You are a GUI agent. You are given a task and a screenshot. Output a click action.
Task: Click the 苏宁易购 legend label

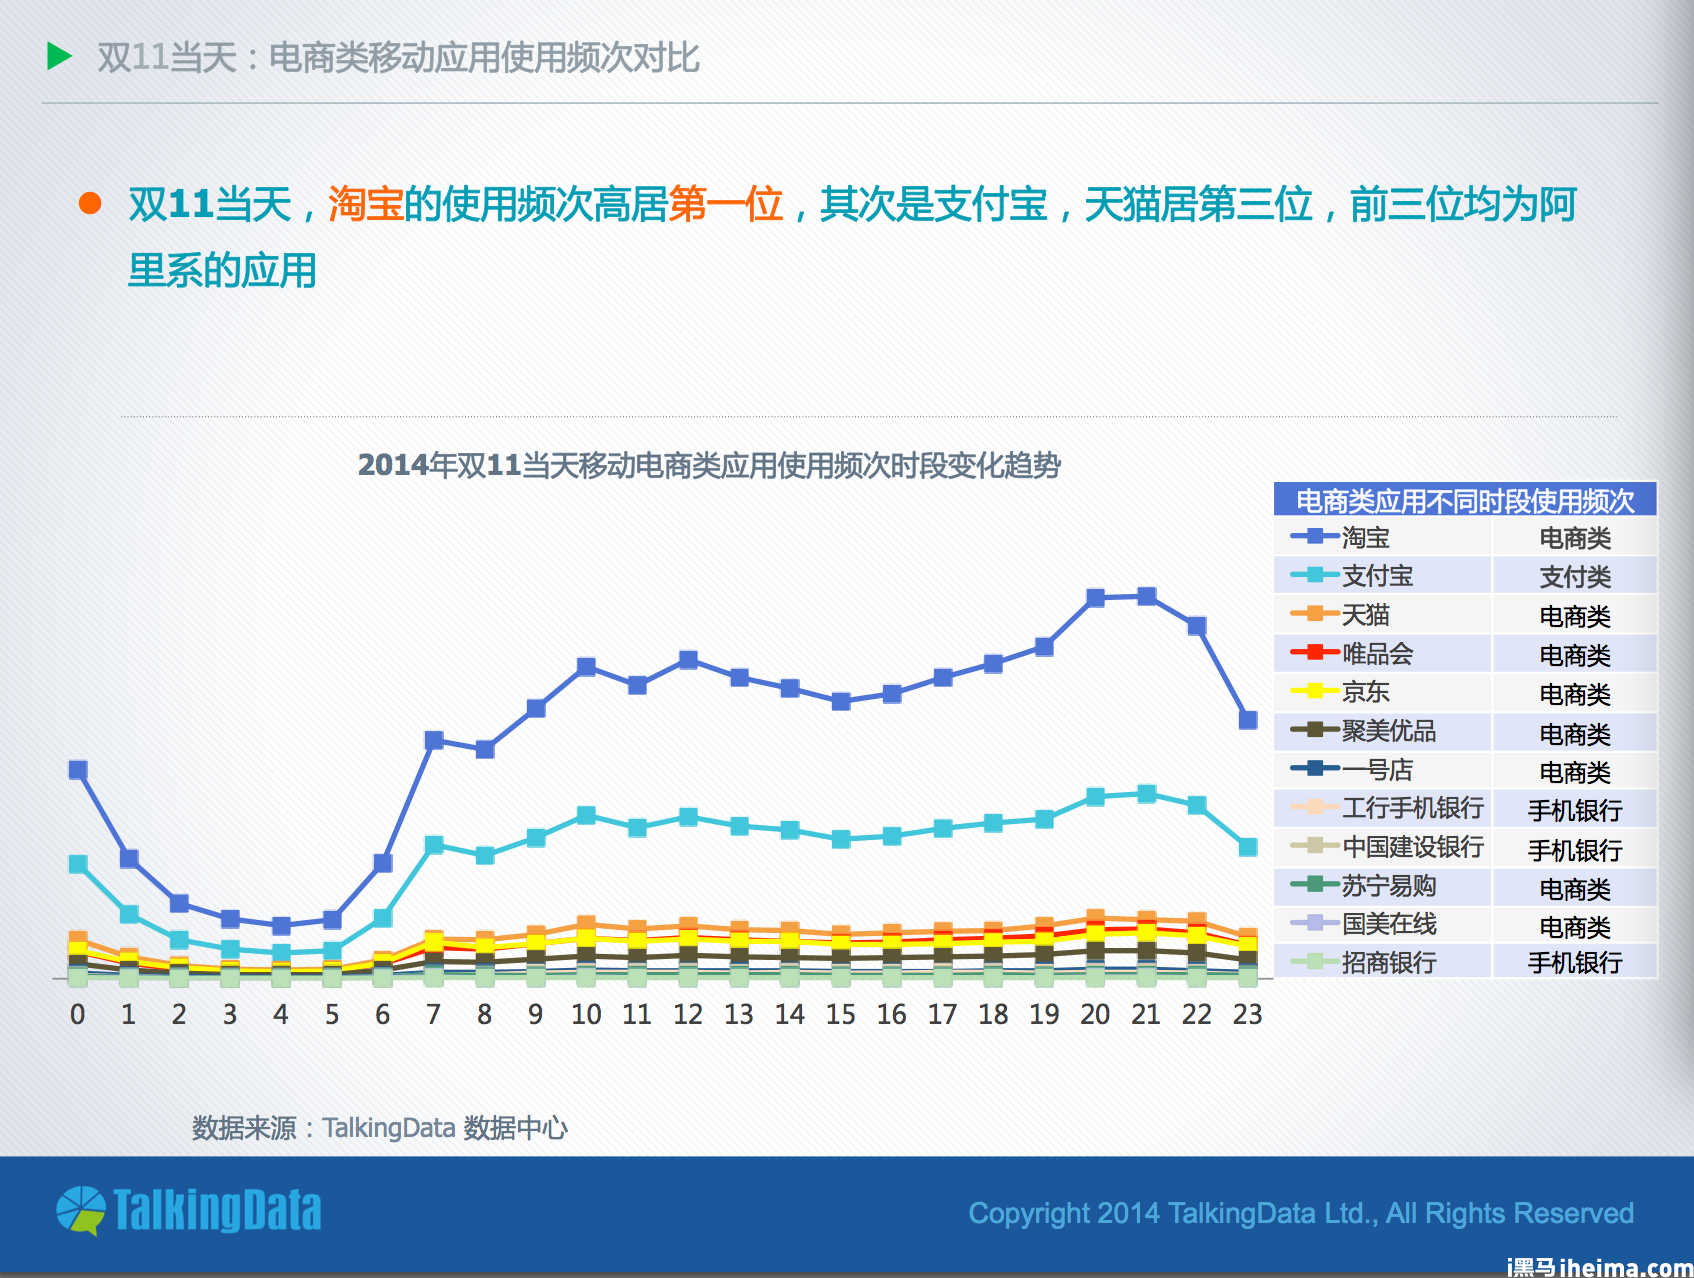[x=1389, y=886]
